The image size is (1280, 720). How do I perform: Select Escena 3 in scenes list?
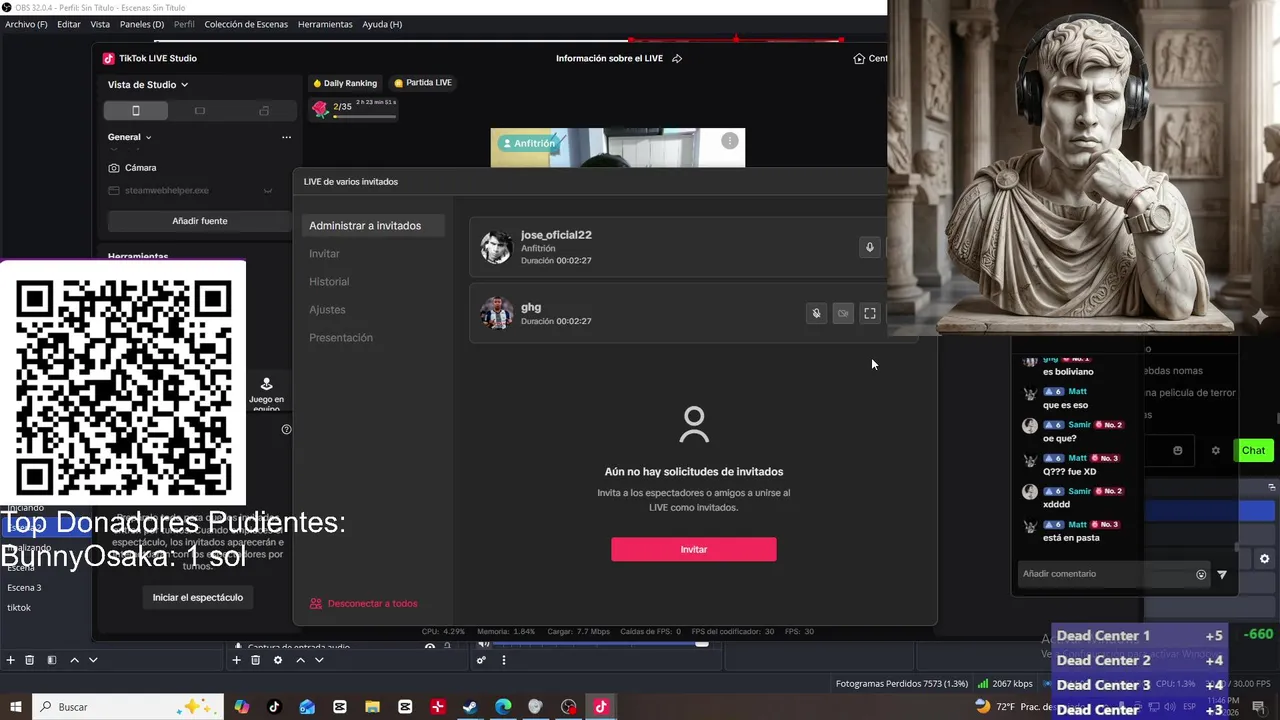coord(24,588)
